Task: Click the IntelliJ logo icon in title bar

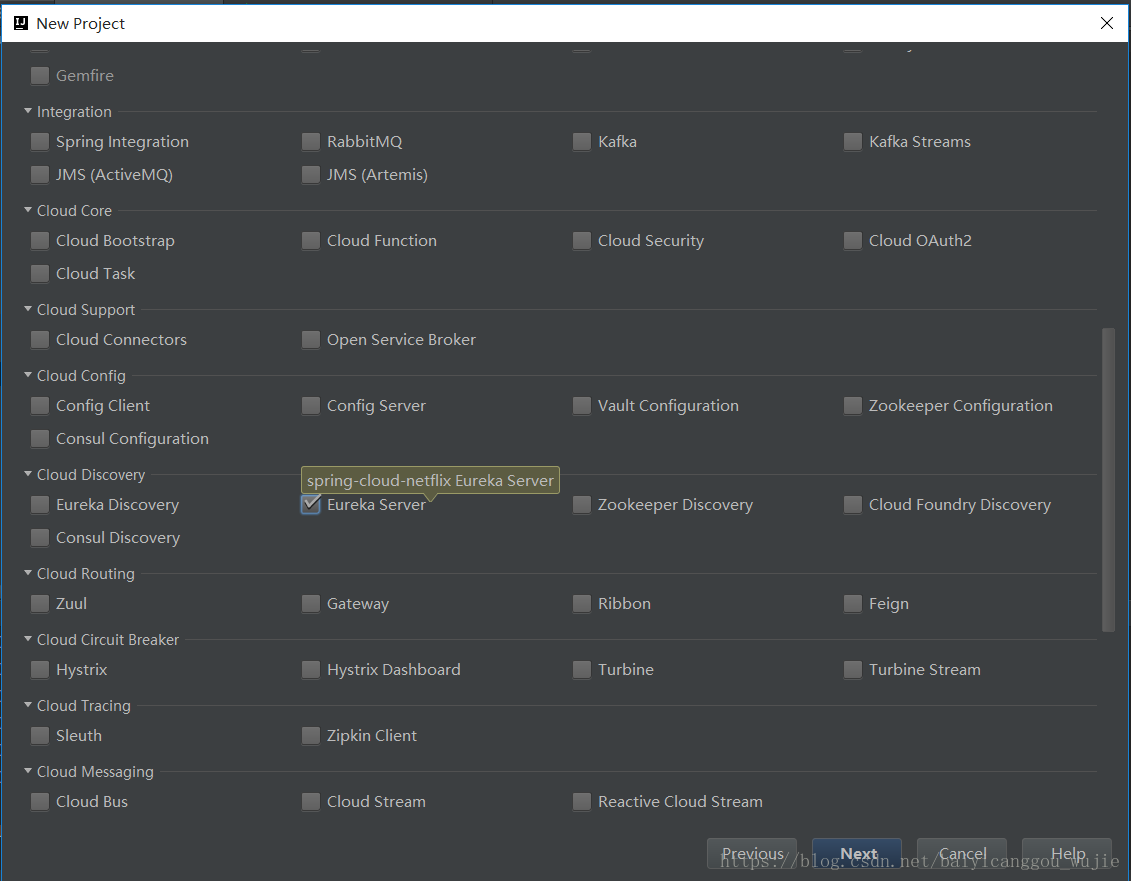Action: pos(21,23)
